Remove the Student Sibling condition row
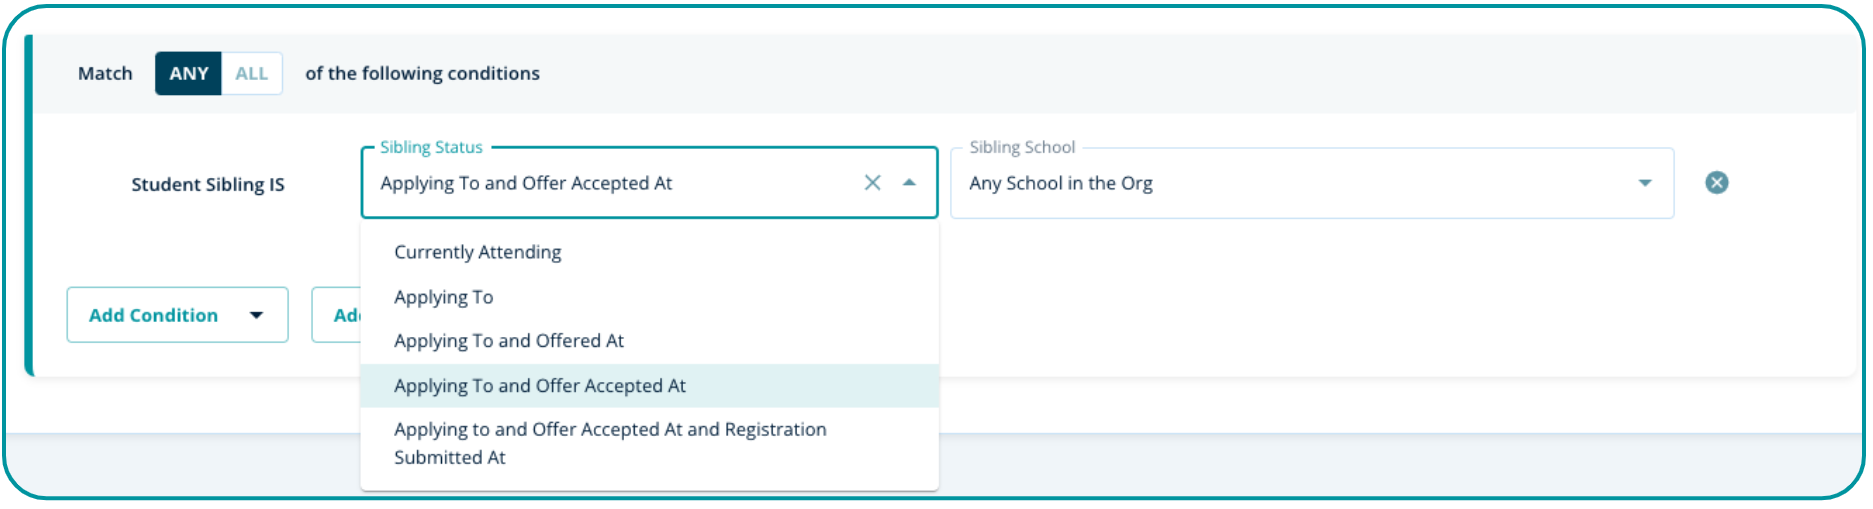The width and height of the screenshot is (1873, 509). click(x=1716, y=182)
